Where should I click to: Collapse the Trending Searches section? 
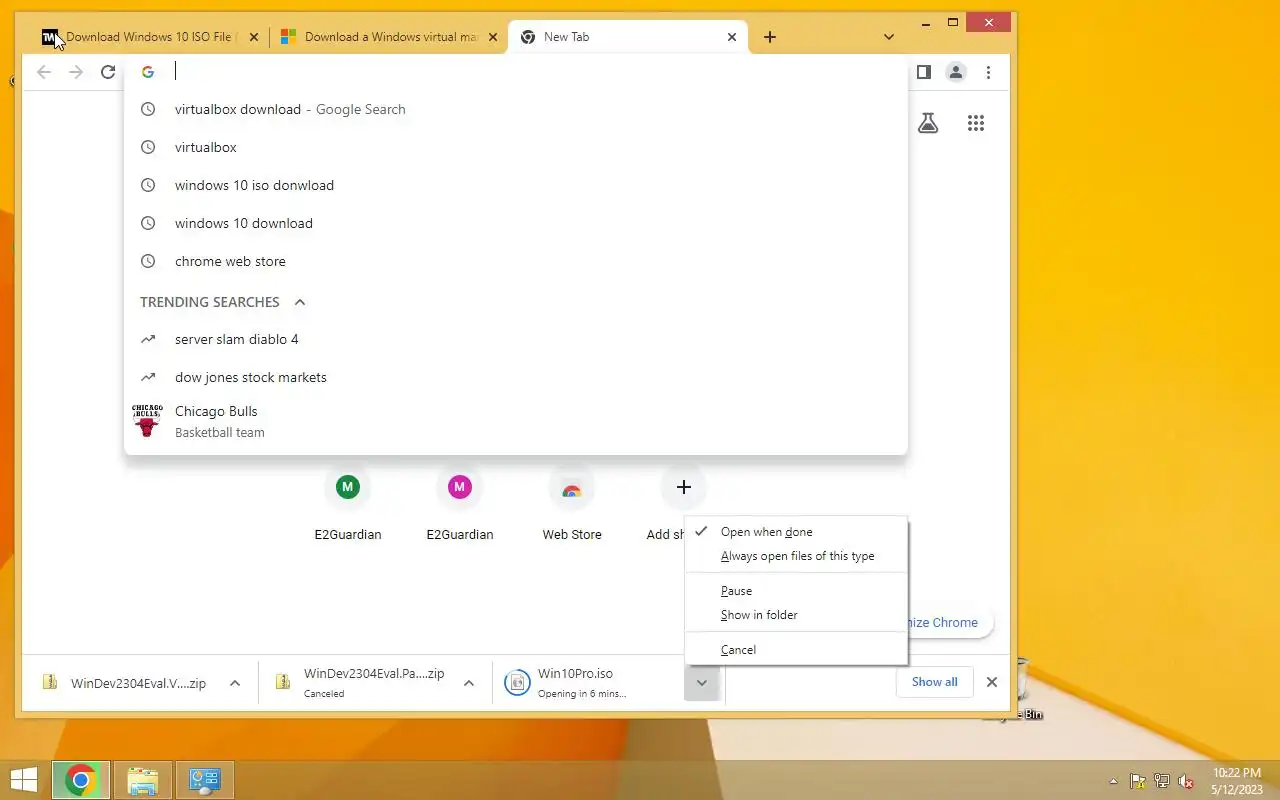[x=299, y=302]
